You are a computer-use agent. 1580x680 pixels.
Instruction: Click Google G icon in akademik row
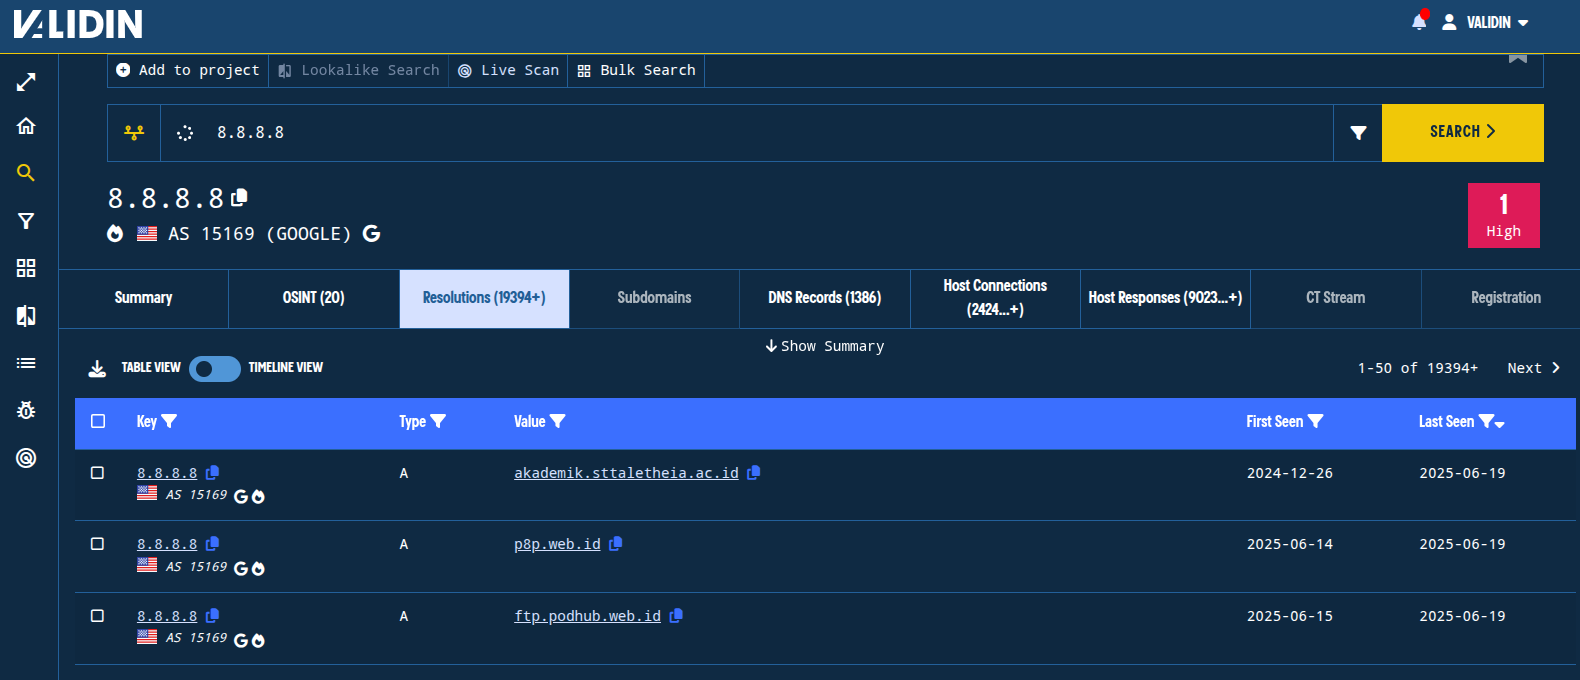point(241,497)
